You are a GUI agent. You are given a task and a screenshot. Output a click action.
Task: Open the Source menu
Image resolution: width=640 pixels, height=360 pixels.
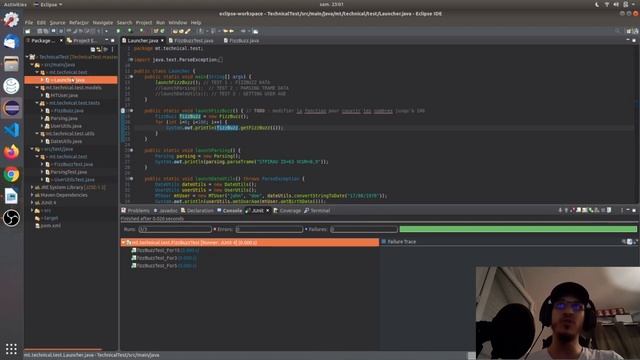pyautogui.click(x=57, y=22)
